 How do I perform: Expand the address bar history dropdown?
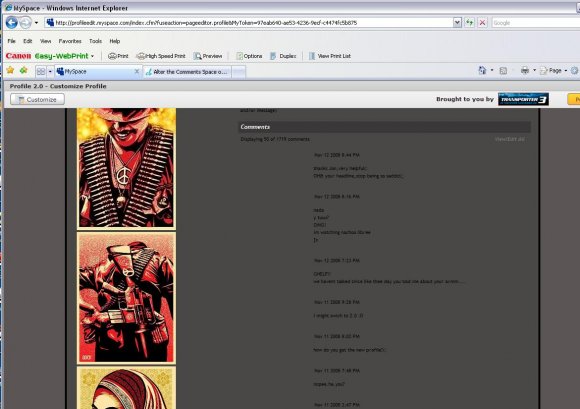[457, 23]
